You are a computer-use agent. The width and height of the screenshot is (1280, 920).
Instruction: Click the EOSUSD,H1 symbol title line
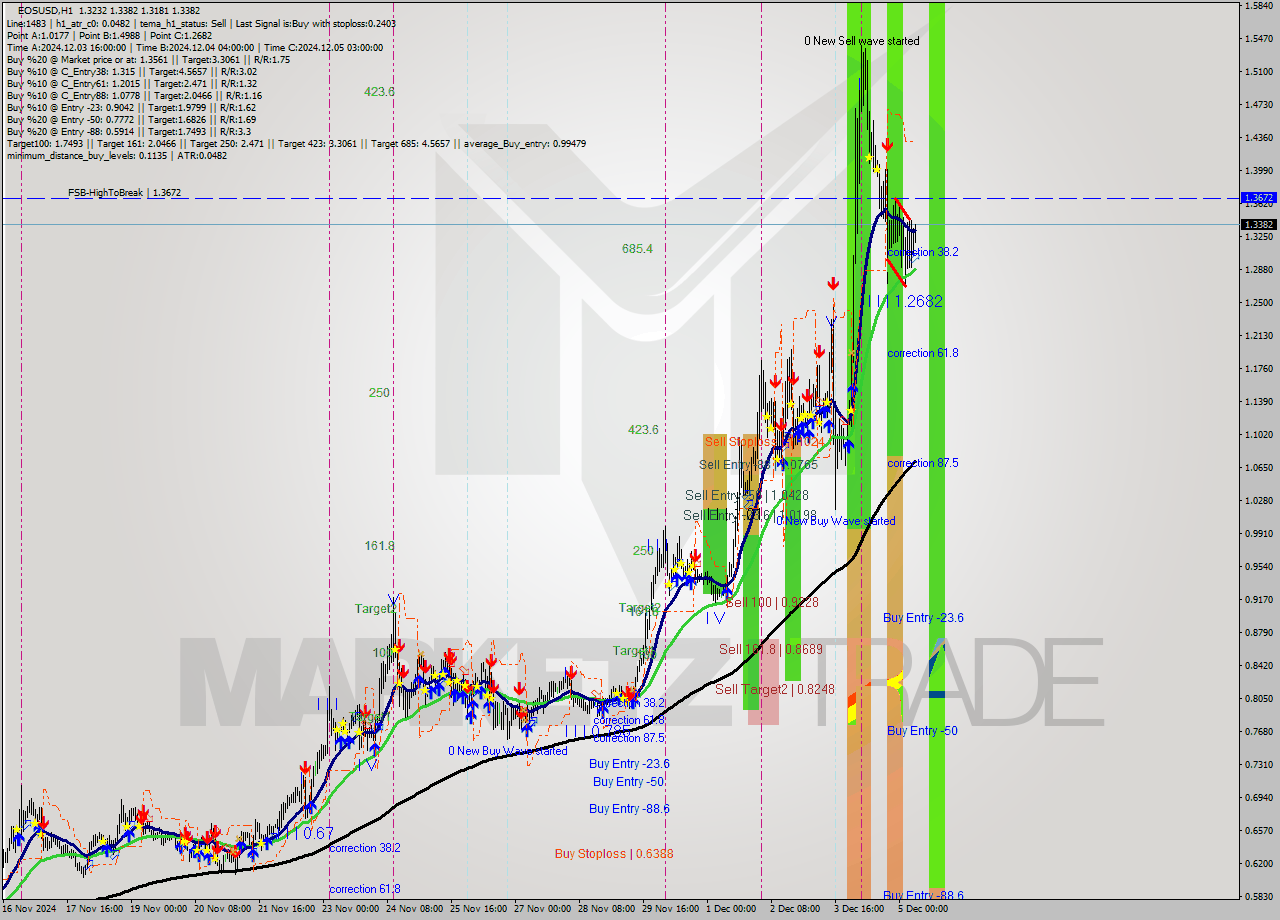[x=108, y=10]
